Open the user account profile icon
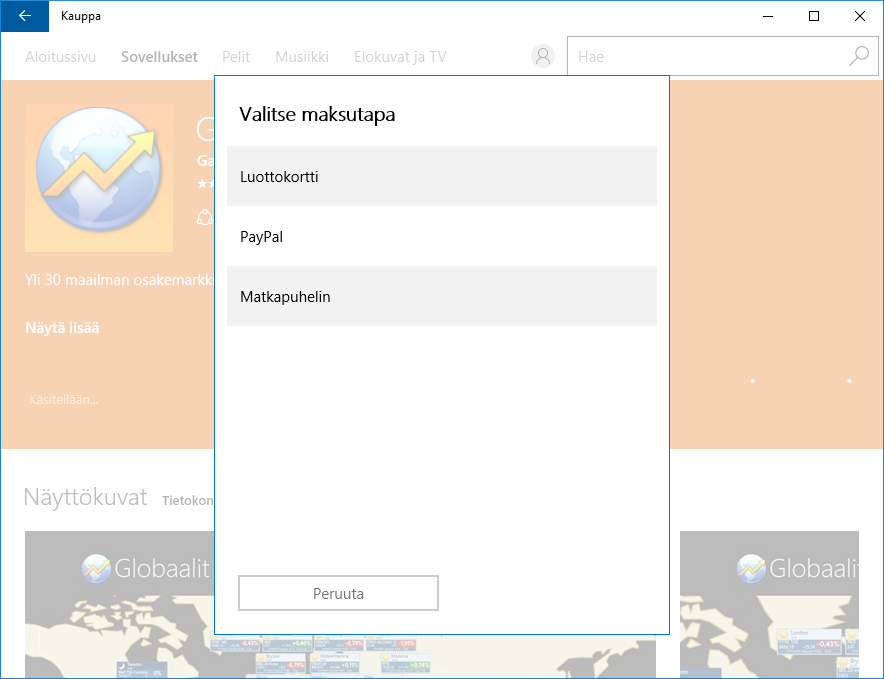Viewport: 884px width, 679px height. pyautogui.click(x=543, y=57)
